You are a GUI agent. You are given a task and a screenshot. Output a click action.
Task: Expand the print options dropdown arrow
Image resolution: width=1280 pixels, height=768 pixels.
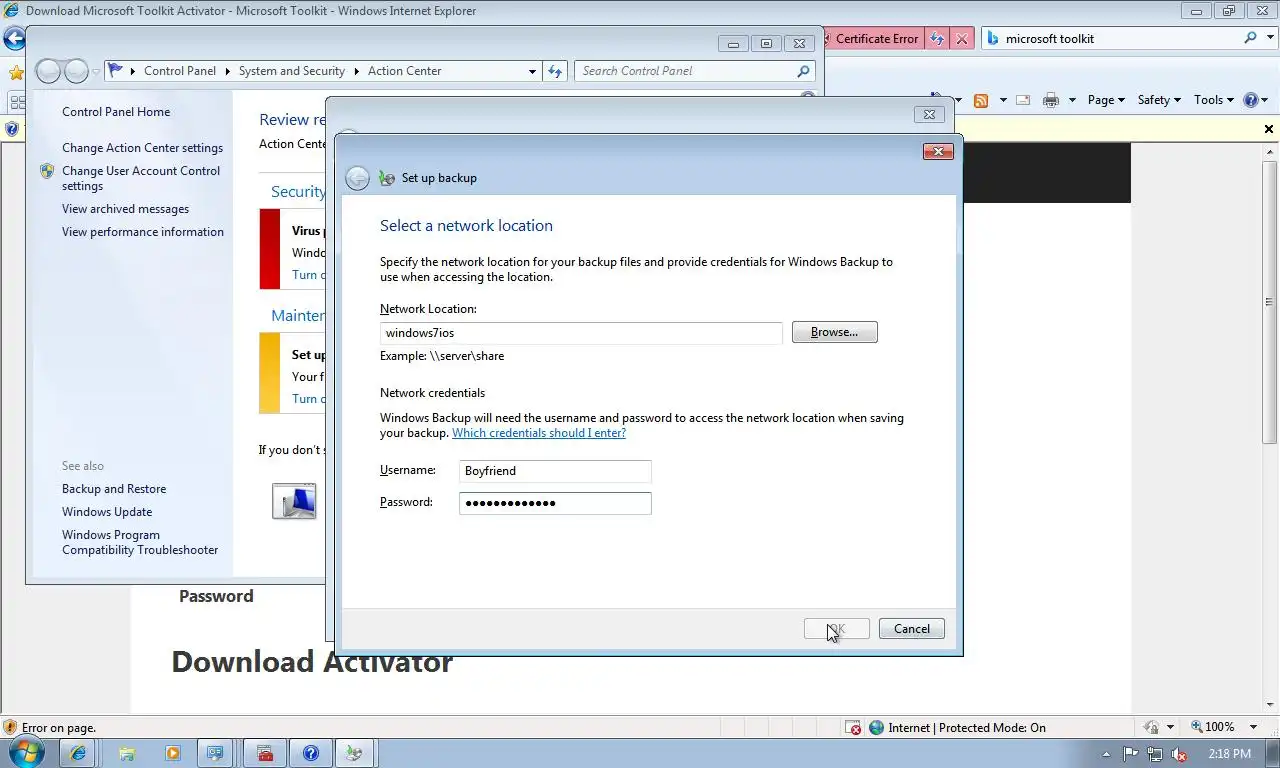(x=1072, y=100)
